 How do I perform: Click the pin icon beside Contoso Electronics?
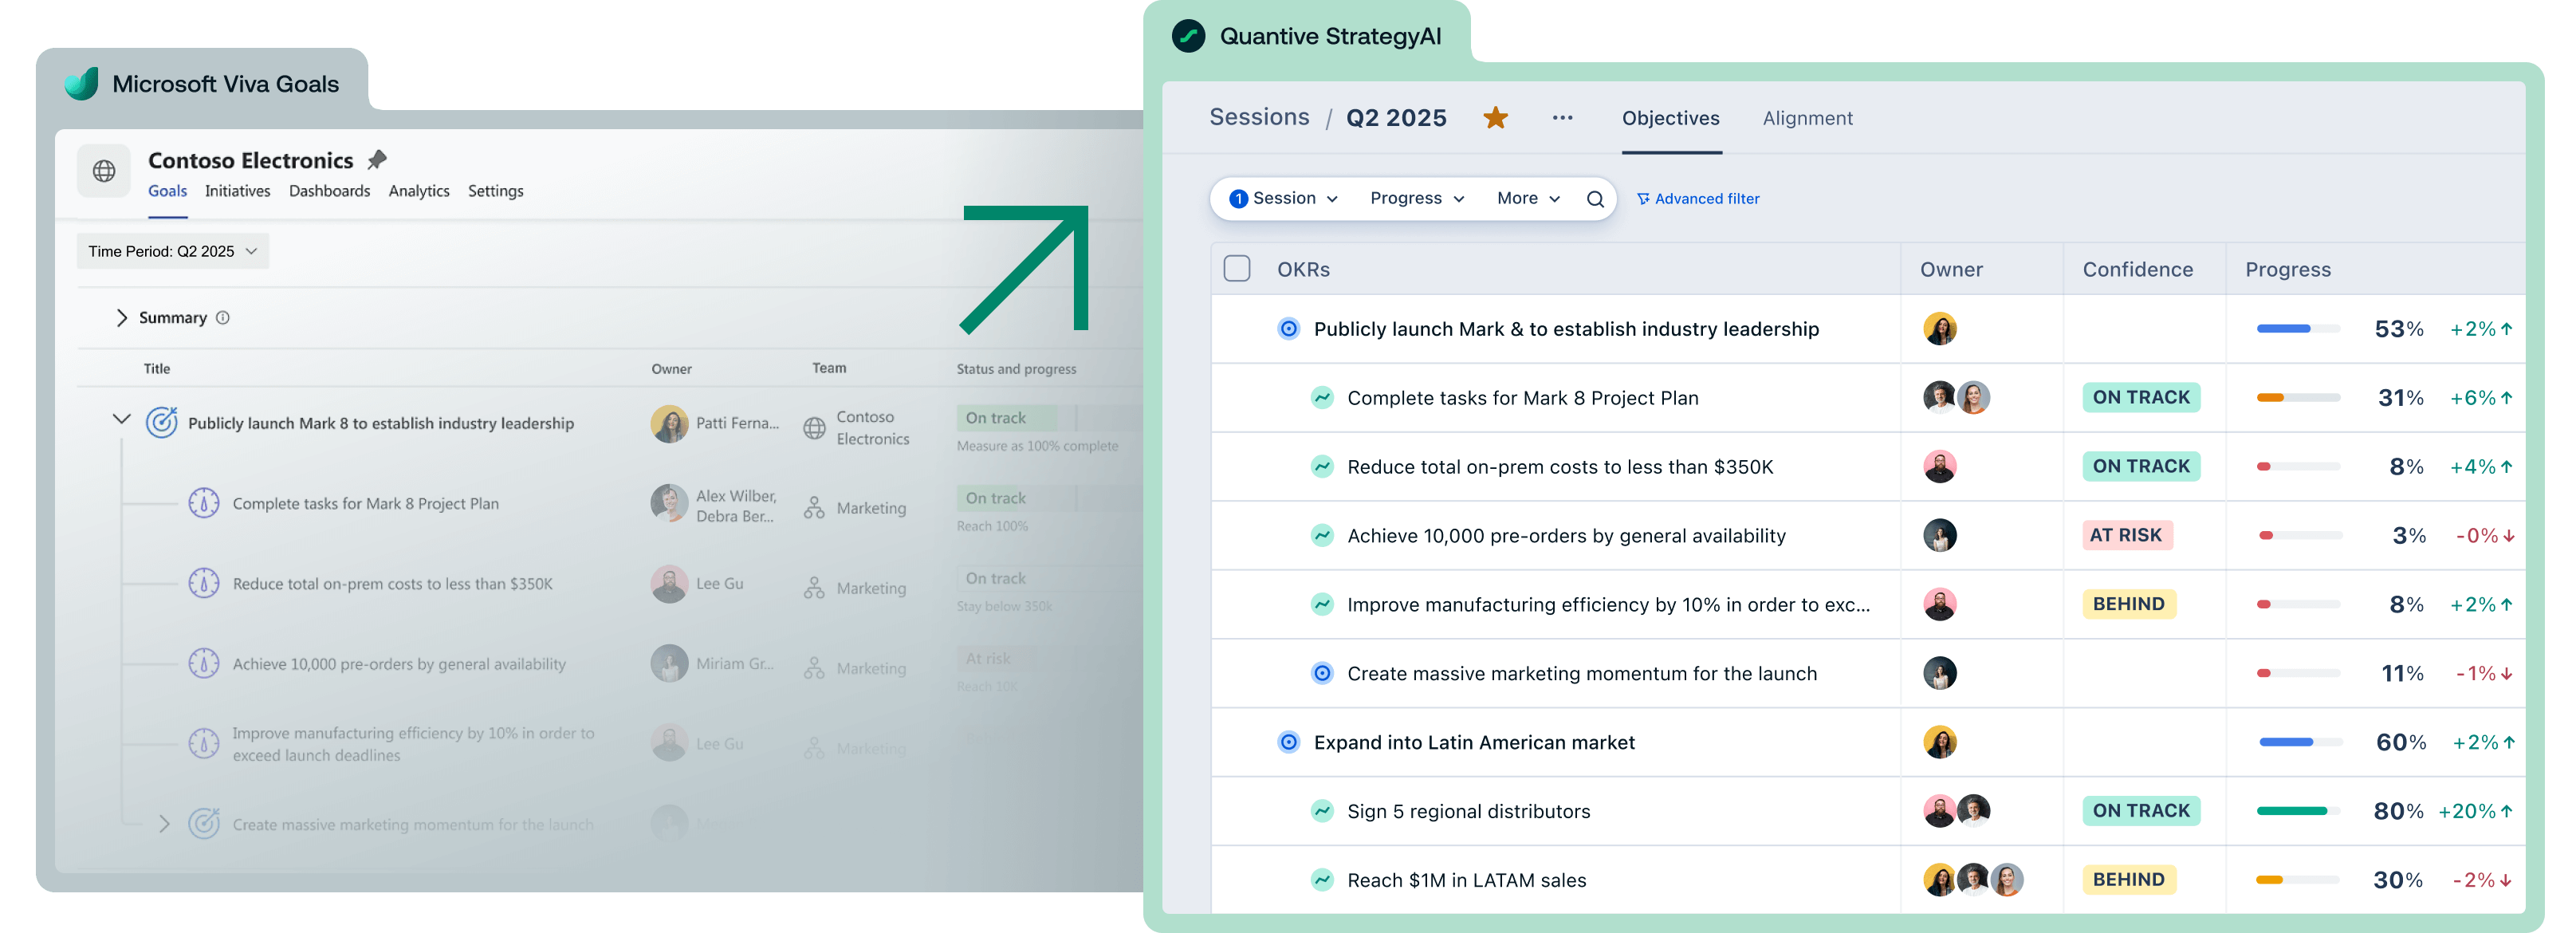pos(377,160)
